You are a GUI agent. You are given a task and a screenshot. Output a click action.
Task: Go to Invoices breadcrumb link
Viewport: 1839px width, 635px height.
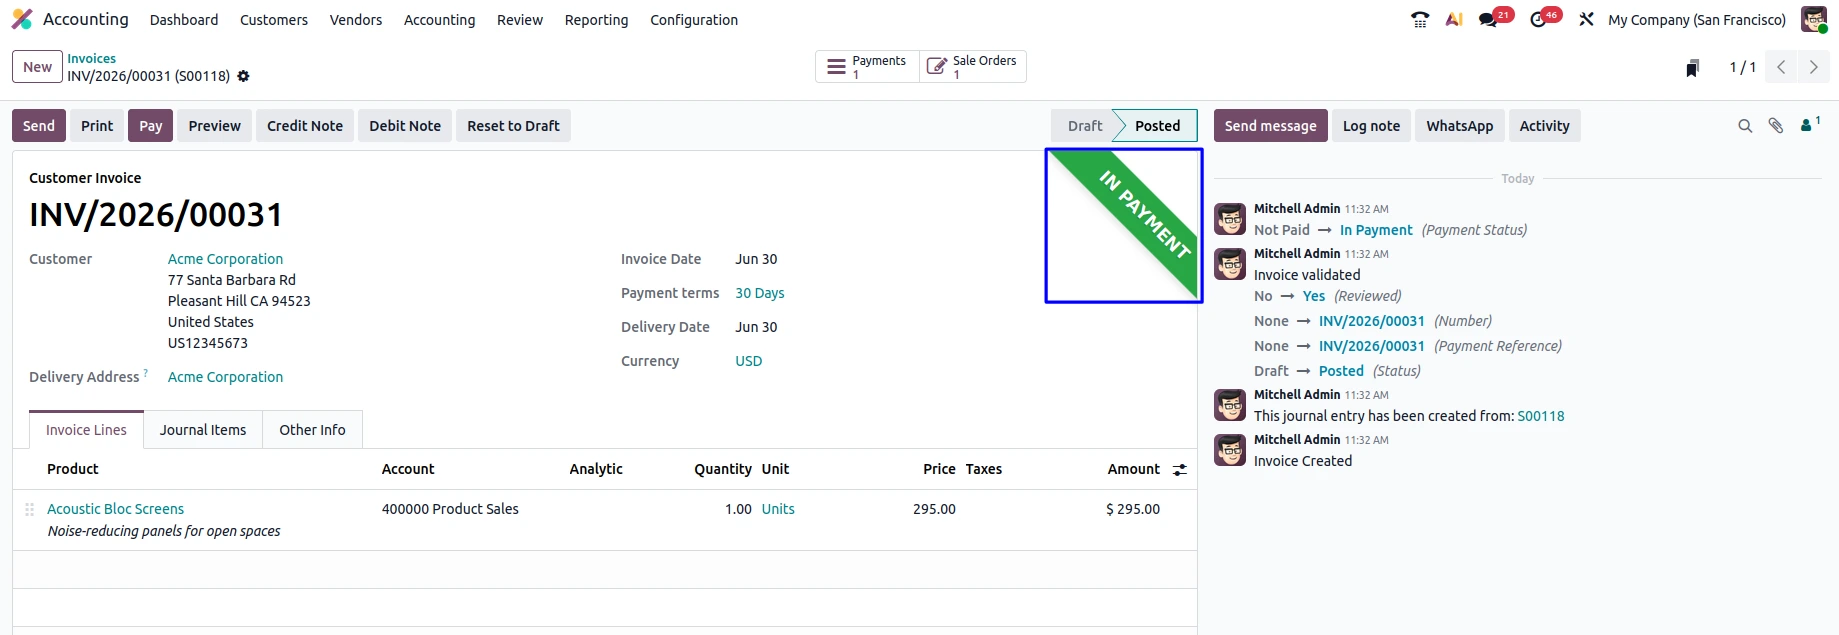click(x=92, y=59)
